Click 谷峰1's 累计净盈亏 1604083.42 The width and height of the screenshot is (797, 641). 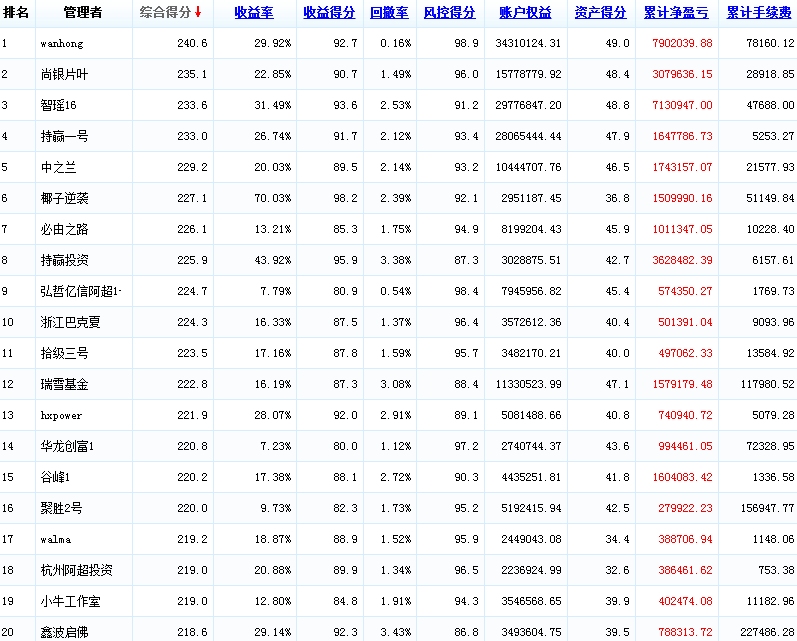682,477
